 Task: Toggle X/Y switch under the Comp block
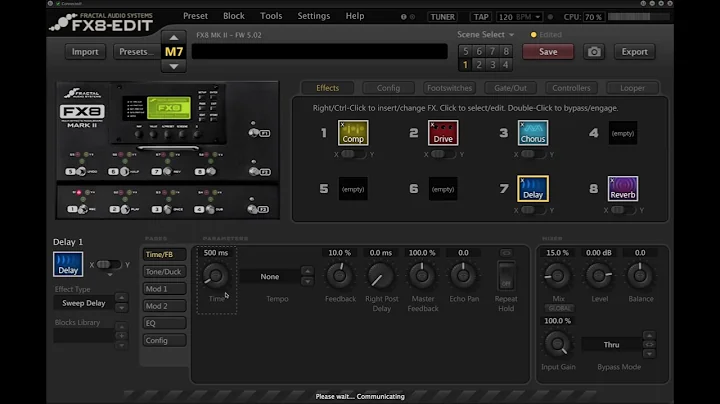pos(353,154)
